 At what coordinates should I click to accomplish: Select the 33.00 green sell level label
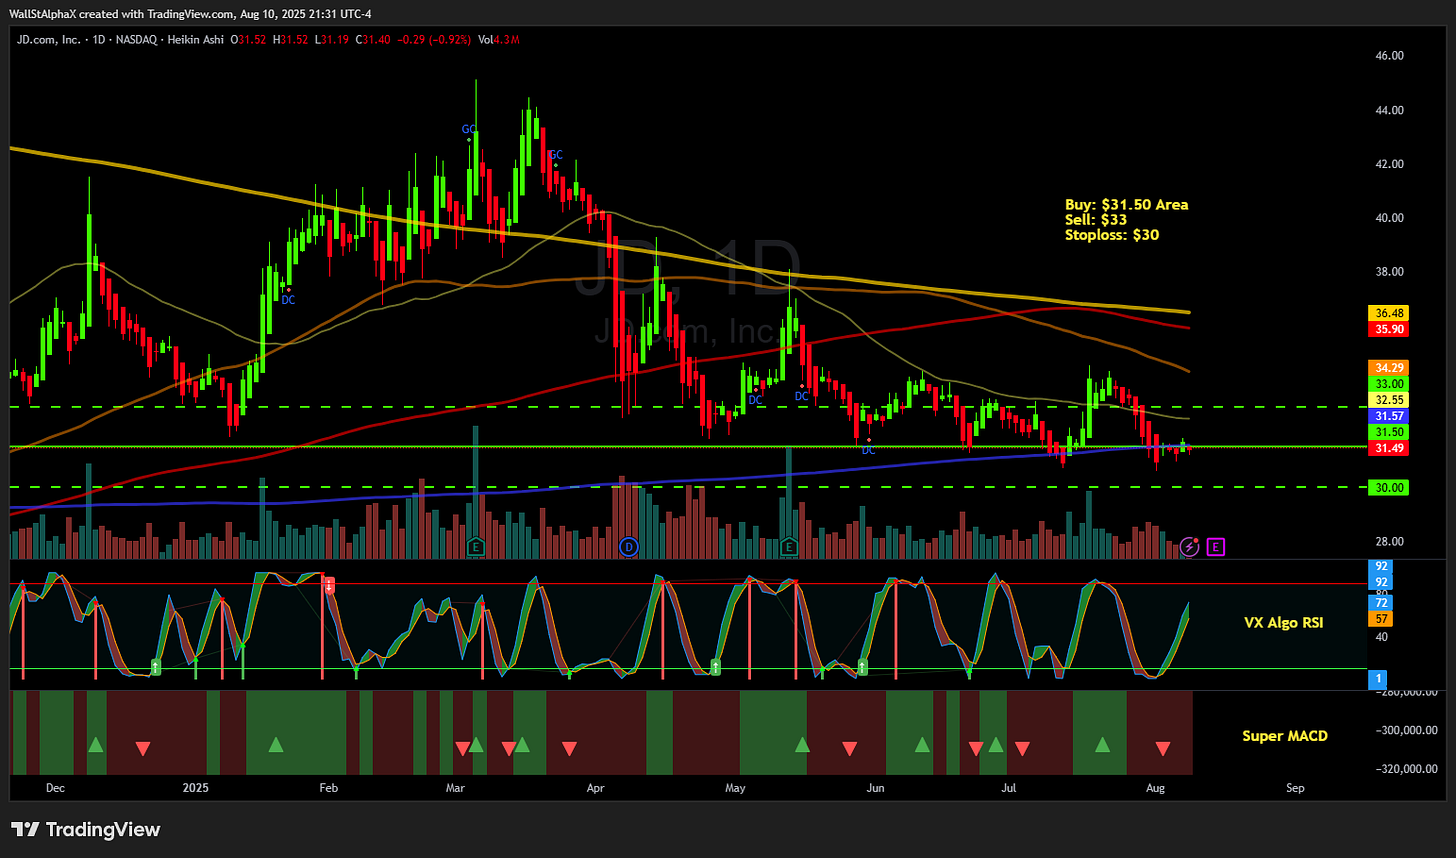coord(1386,383)
